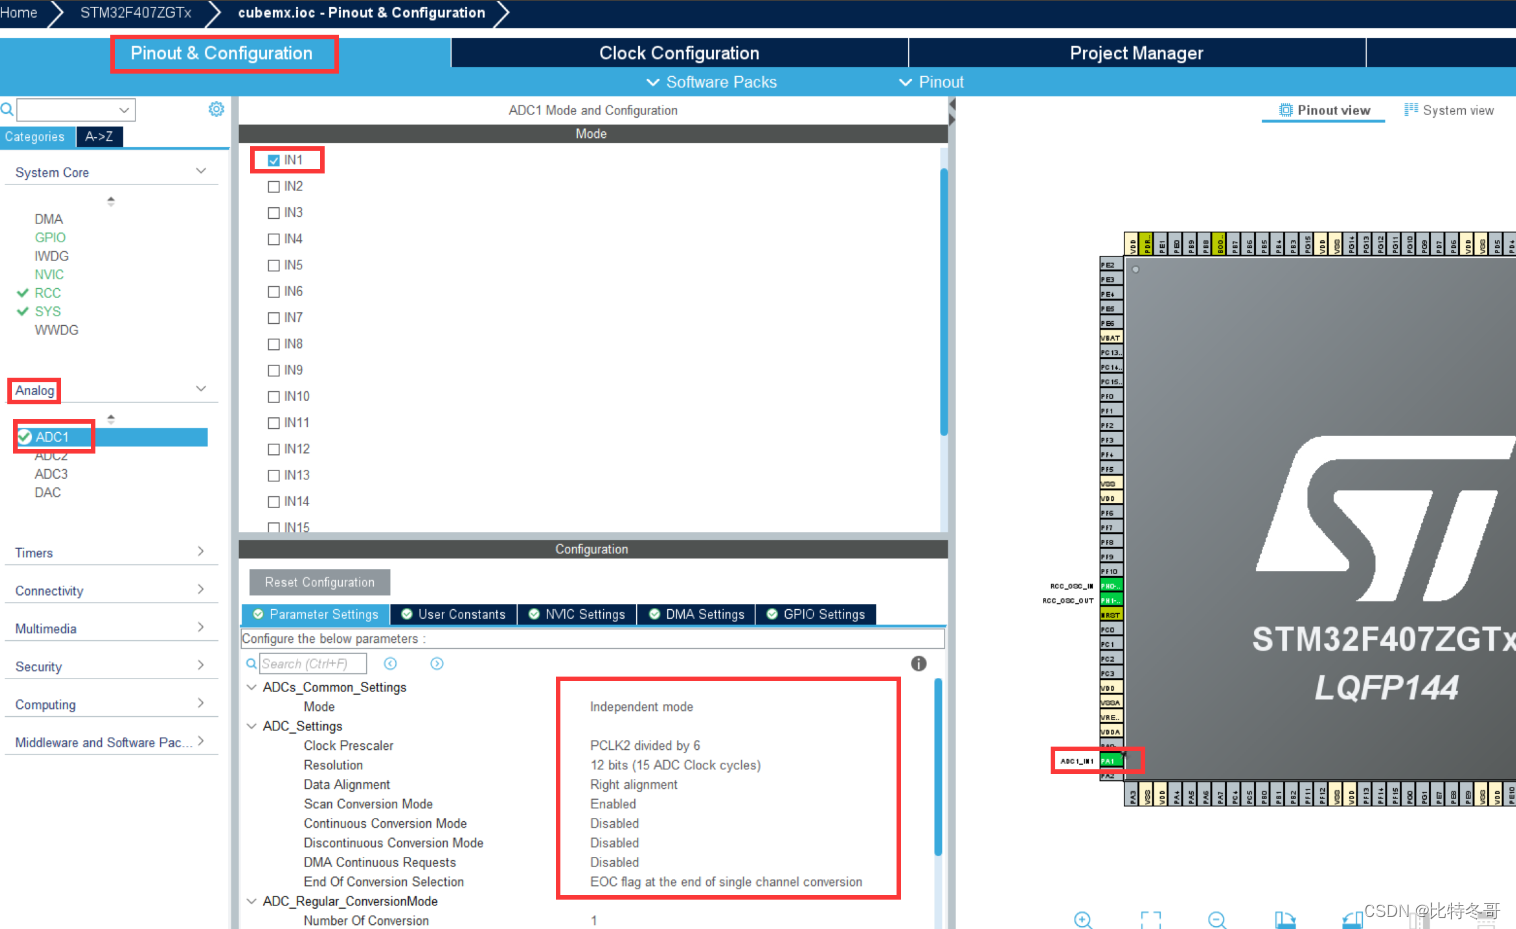
Task: Click the search magnifier icon above Categories
Action: (x=7, y=109)
